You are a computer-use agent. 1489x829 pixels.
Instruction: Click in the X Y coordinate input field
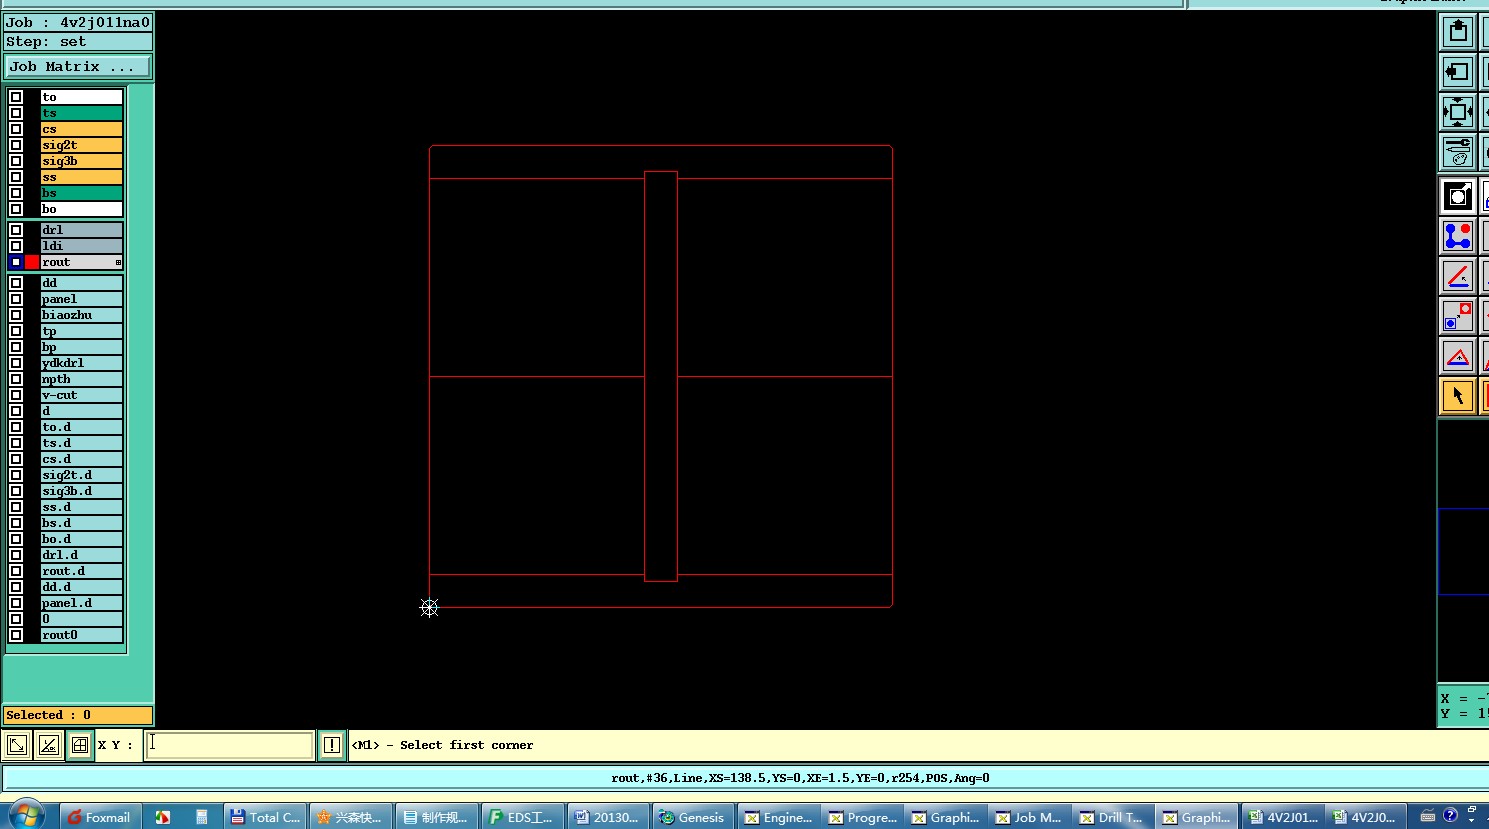pyautogui.click(x=229, y=745)
